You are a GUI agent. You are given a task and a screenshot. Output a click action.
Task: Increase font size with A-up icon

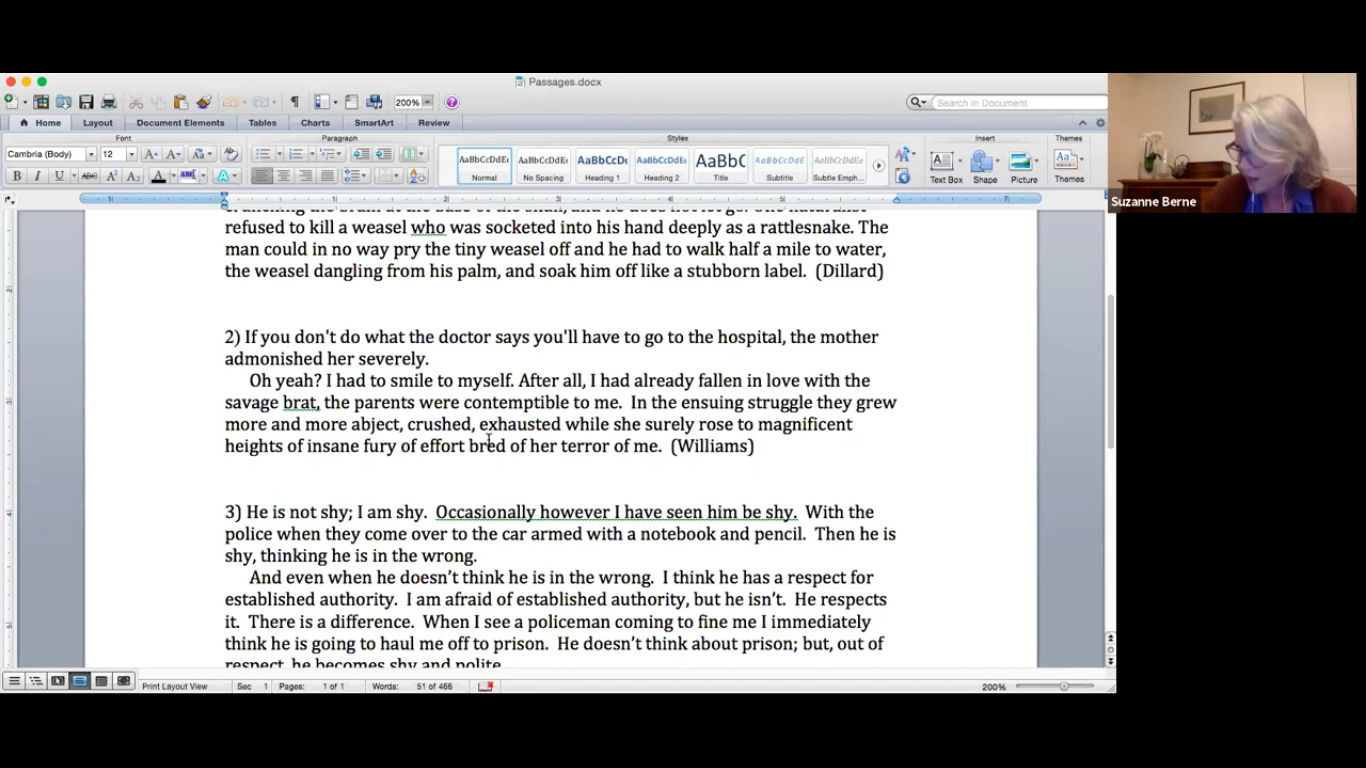pyautogui.click(x=151, y=154)
